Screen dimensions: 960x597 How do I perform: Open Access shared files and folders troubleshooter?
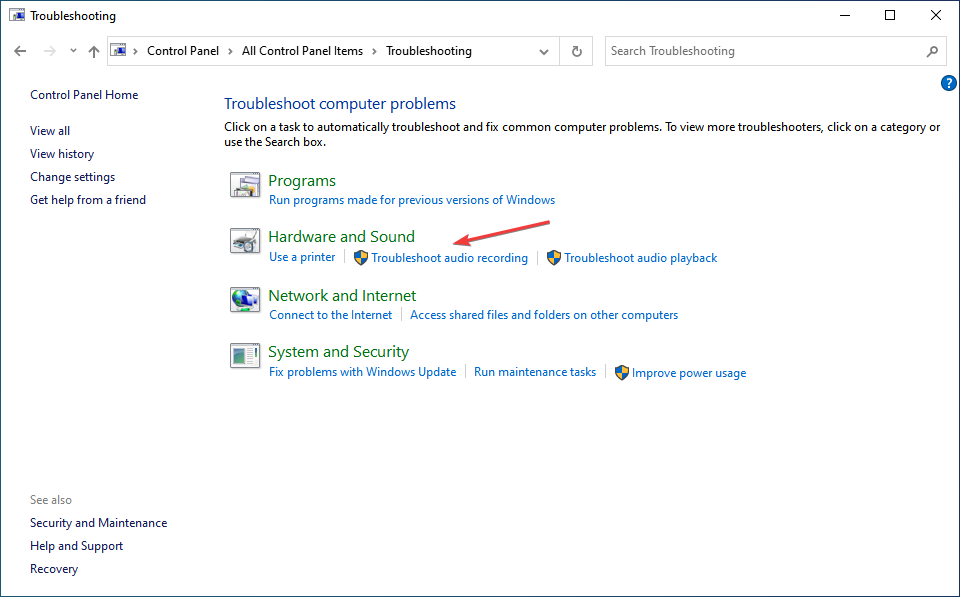tap(544, 315)
